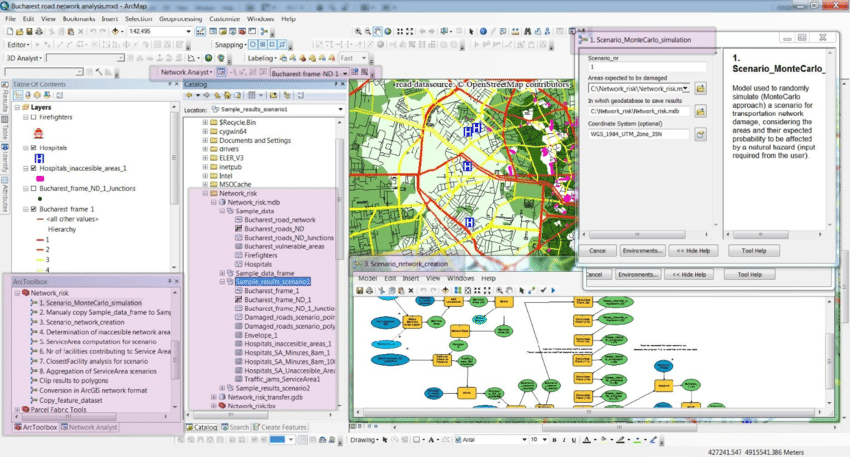
Task: Click the List By Drawing Order icon
Action: 18,95
